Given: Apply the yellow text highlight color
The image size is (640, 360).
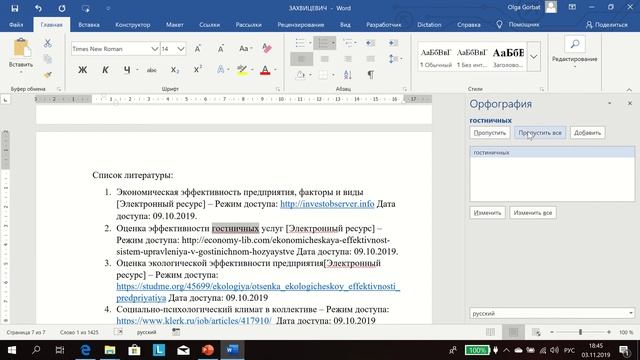Looking at the screenshot, I should click(x=242, y=70).
